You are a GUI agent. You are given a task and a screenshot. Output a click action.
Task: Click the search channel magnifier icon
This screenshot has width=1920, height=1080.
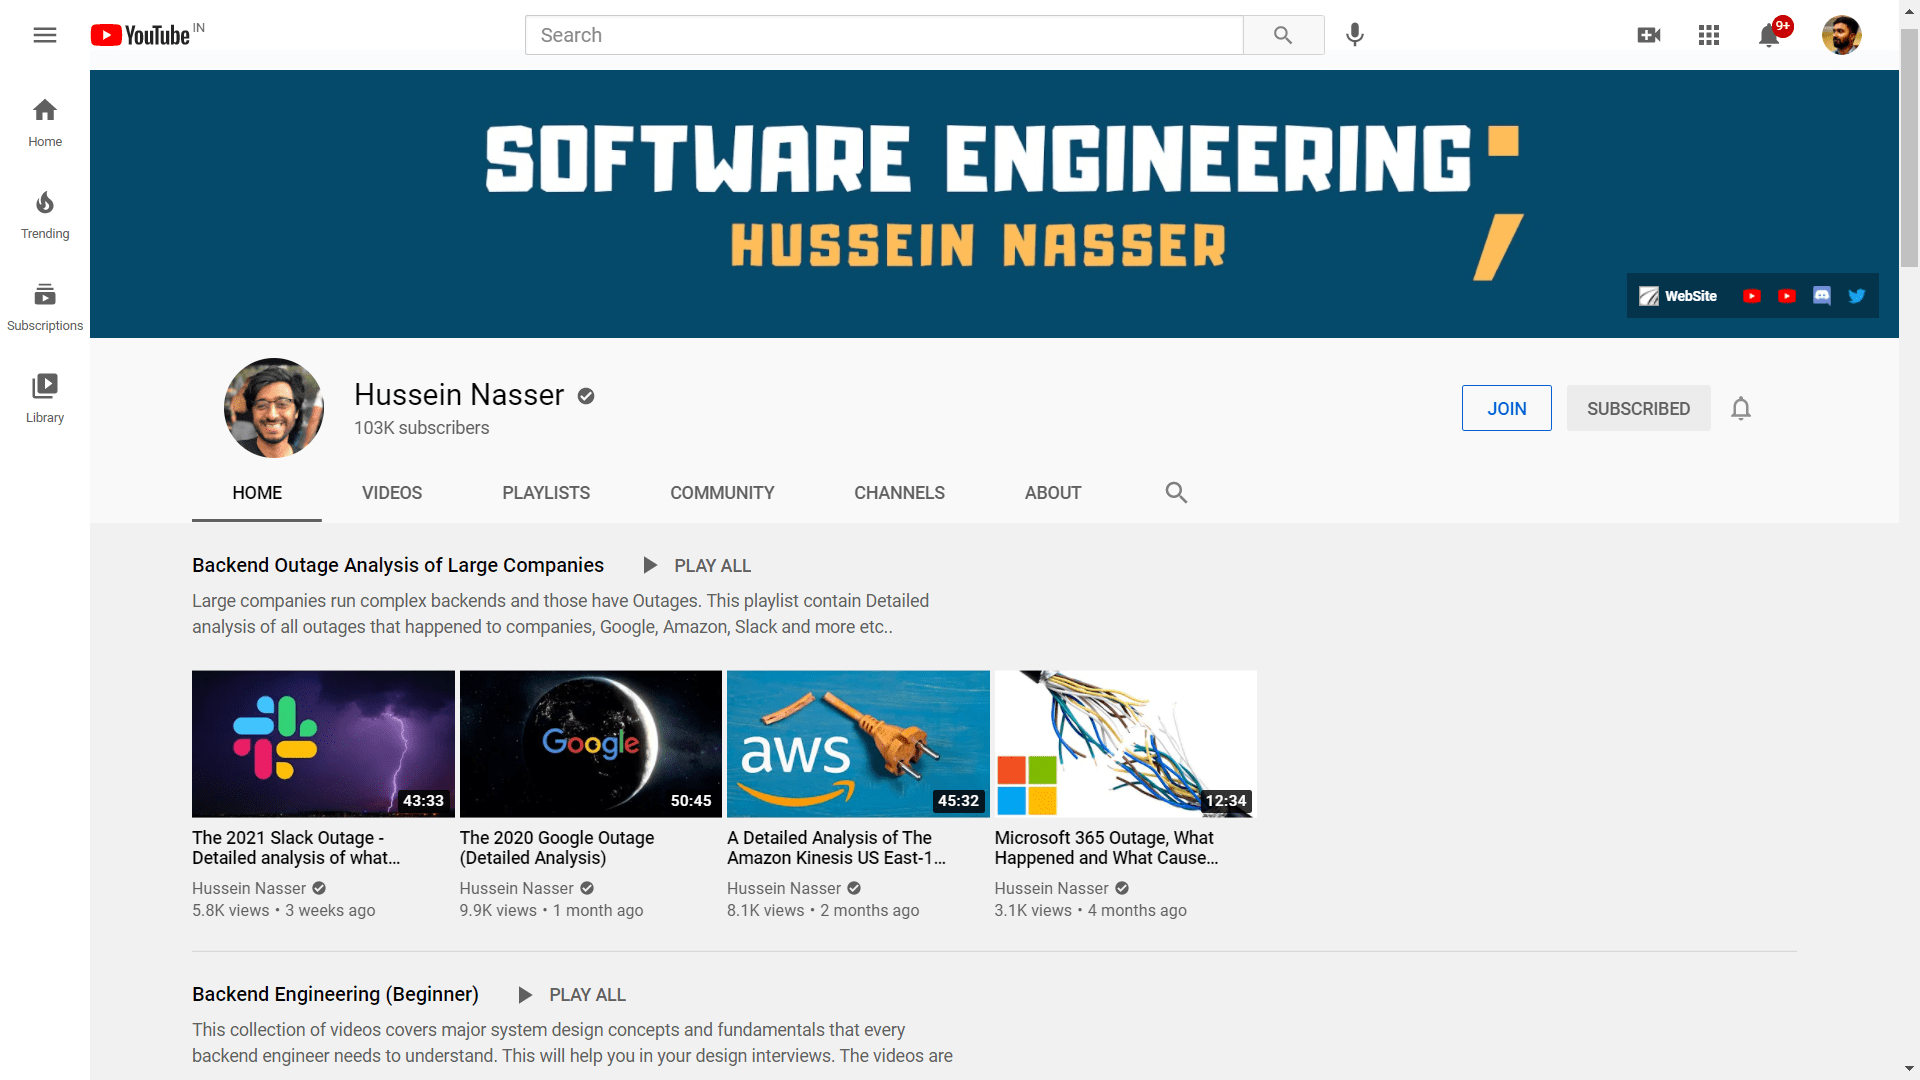click(x=1176, y=493)
